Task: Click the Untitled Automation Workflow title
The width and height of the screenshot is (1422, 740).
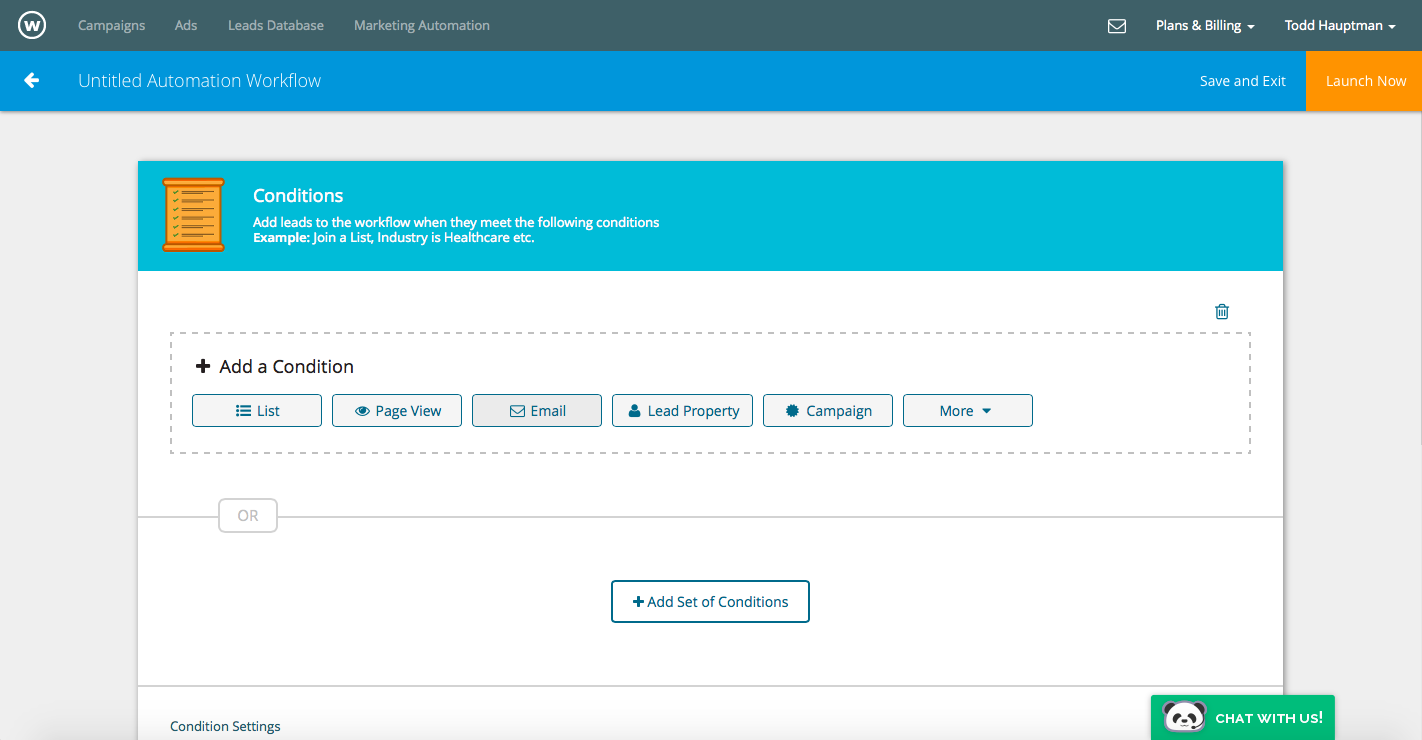Action: pos(200,81)
